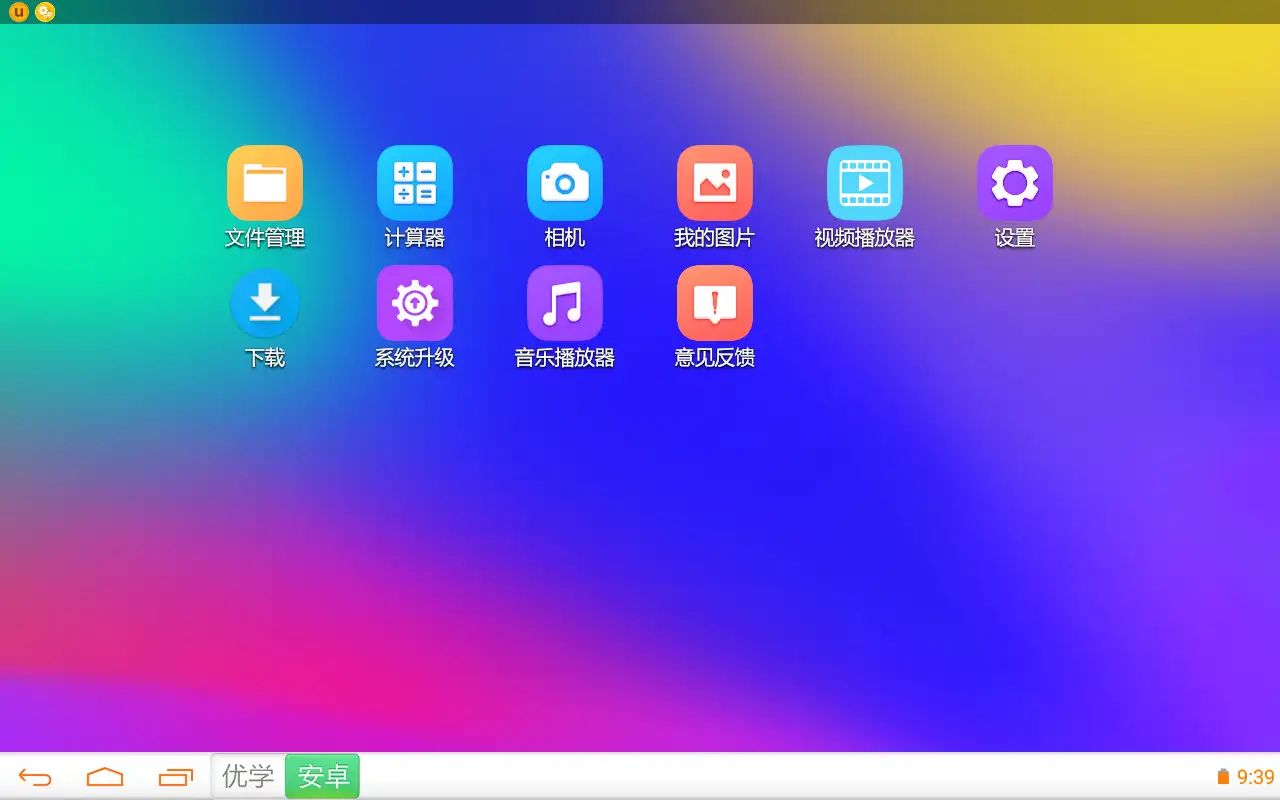The image size is (1280, 800).
Task: Open the 文件管理 file manager app
Action: tap(265, 183)
